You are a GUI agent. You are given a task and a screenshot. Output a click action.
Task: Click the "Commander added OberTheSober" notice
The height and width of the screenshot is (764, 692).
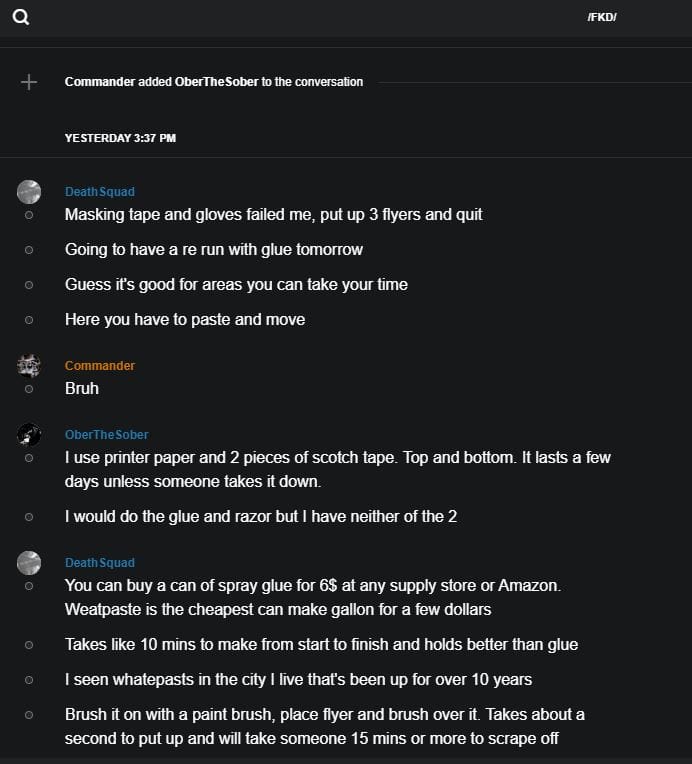(x=214, y=82)
